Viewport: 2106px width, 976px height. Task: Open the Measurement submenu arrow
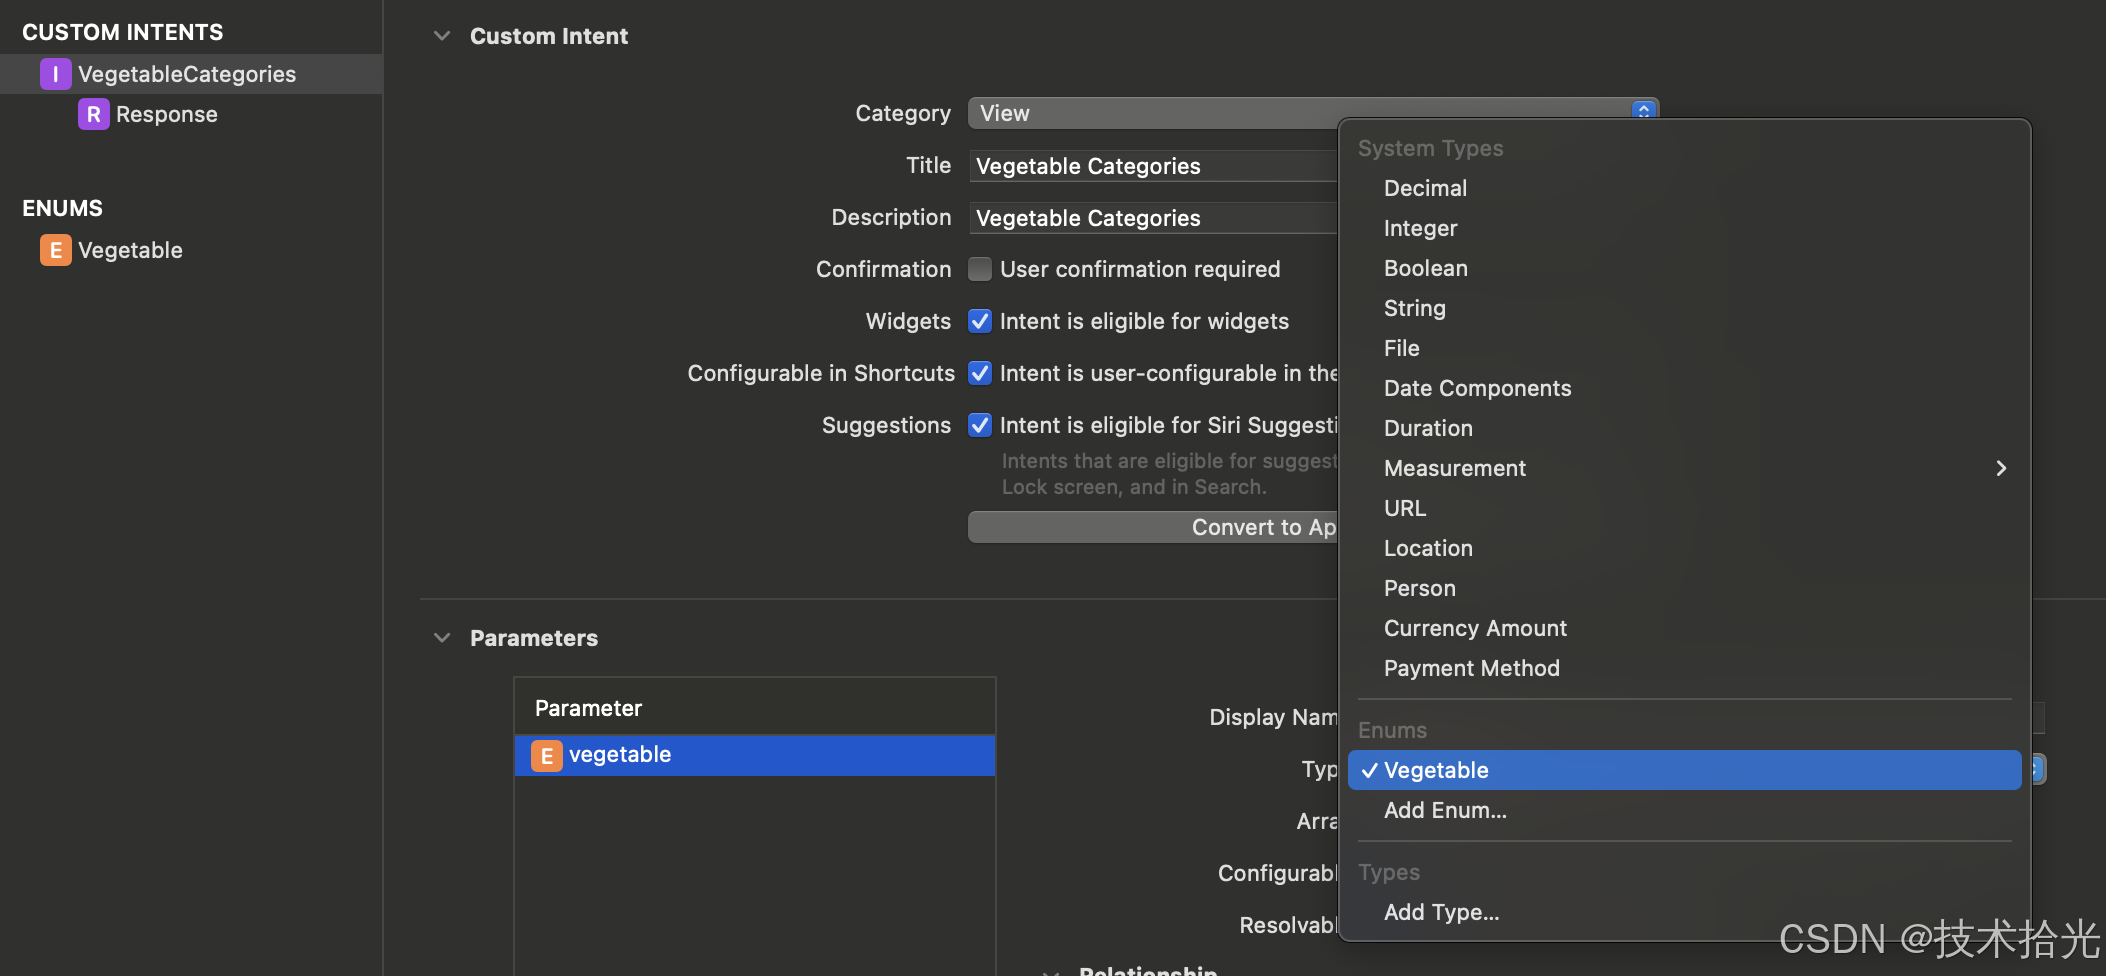[x=2001, y=468]
